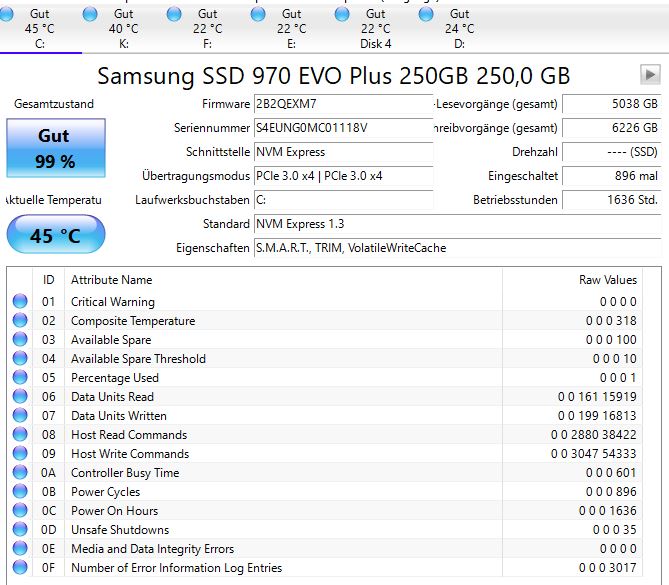
Task: Click the Gut 99 % health status button
Action: [x=56, y=148]
